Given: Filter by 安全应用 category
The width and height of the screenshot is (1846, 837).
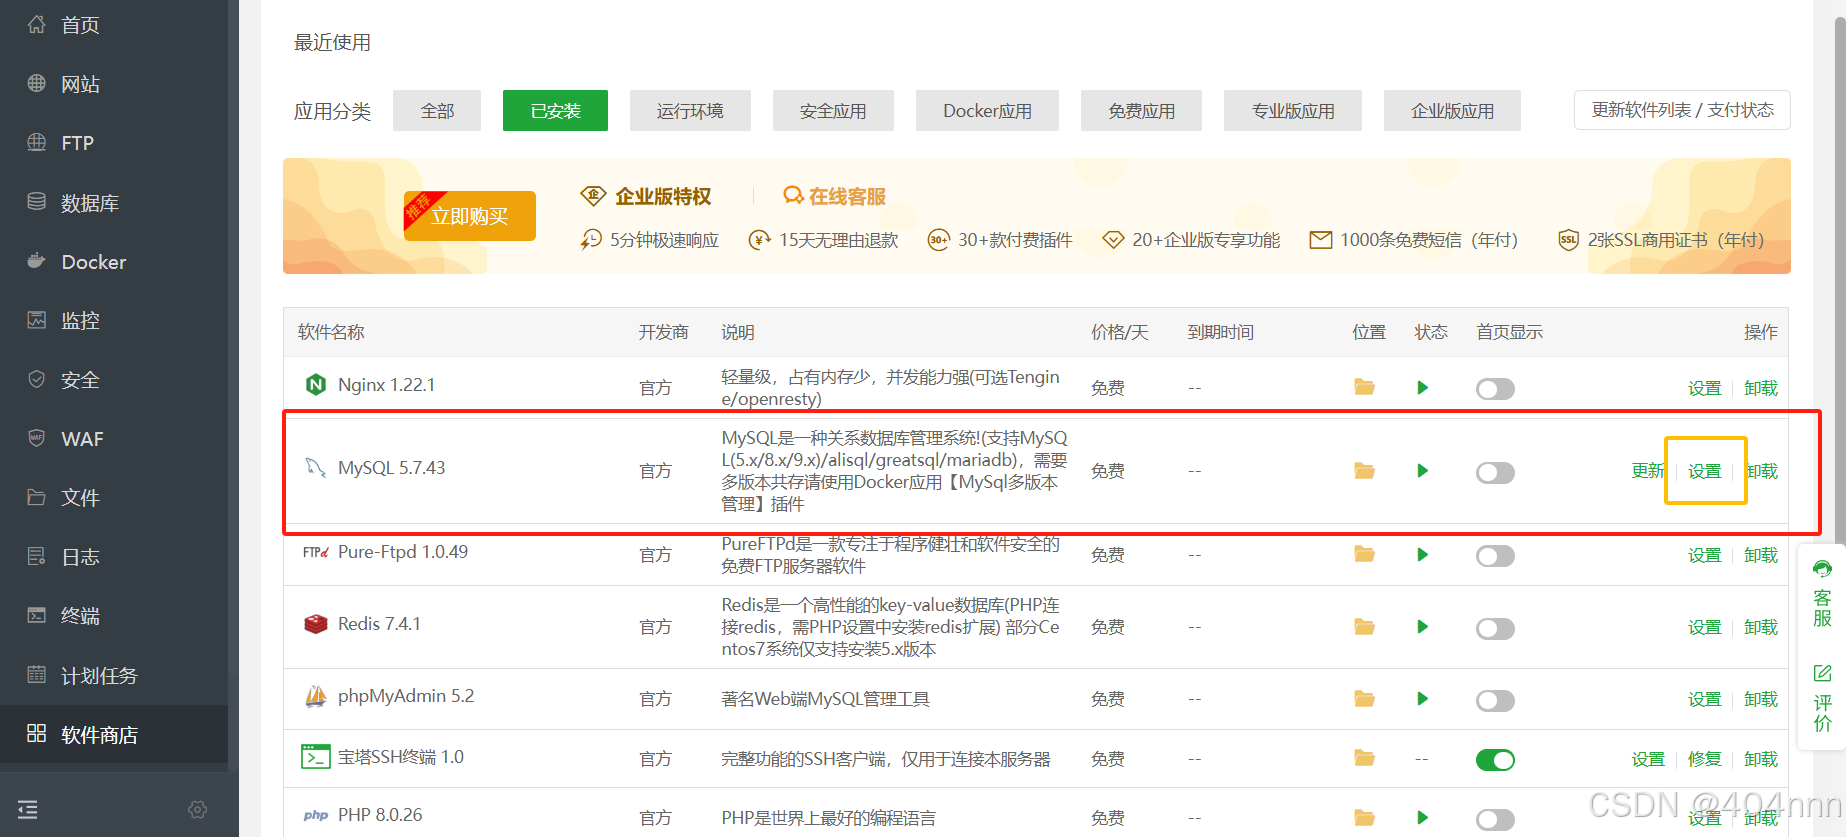Looking at the screenshot, I should pyautogui.click(x=833, y=111).
